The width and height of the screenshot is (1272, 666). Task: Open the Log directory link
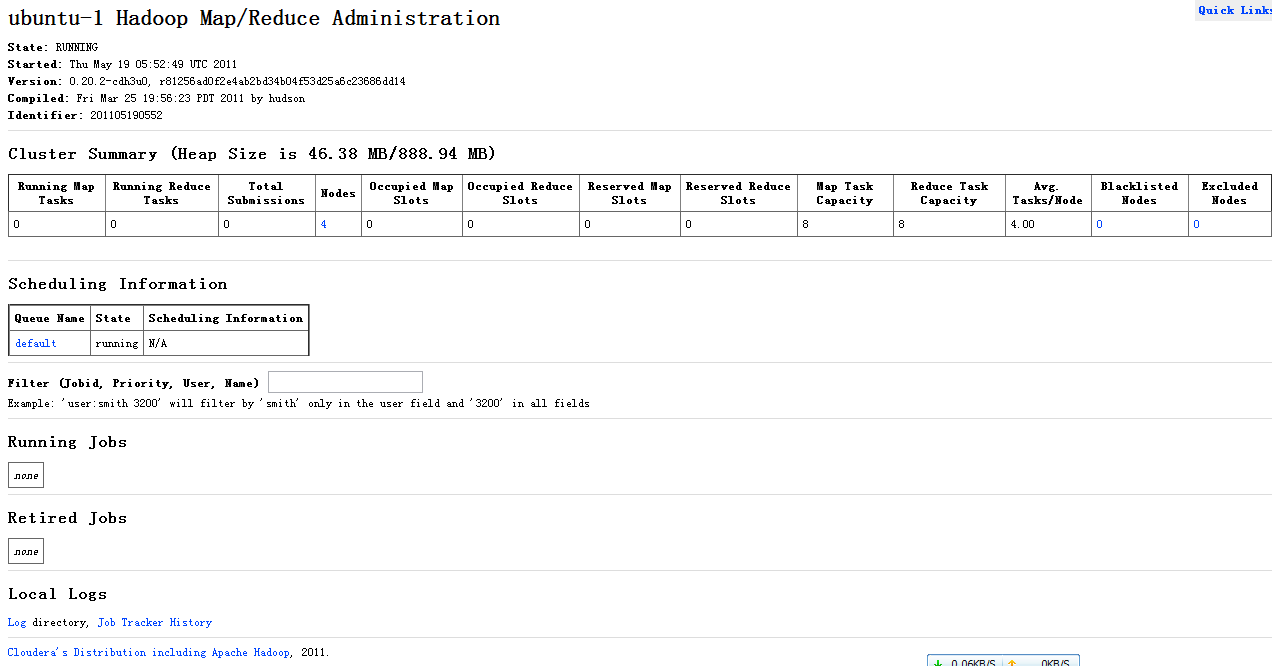pyautogui.click(x=17, y=622)
